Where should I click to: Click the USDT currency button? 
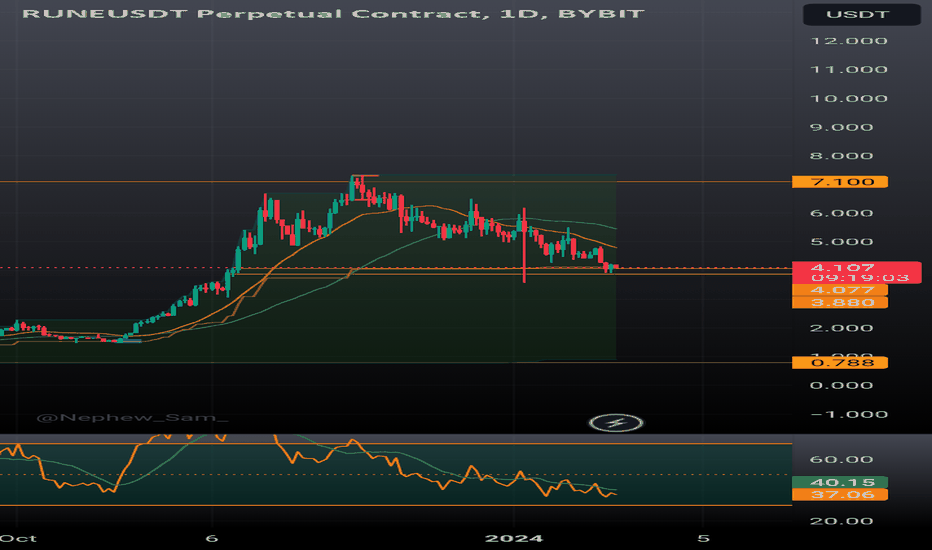(x=861, y=14)
